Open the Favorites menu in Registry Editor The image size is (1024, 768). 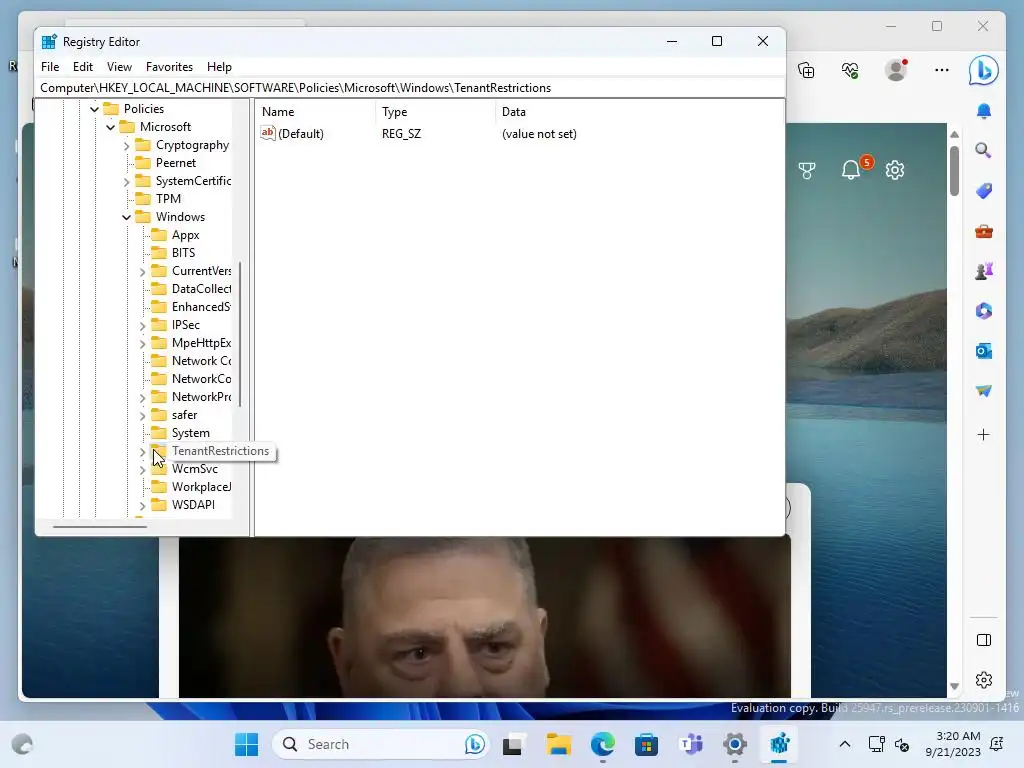tap(169, 67)
